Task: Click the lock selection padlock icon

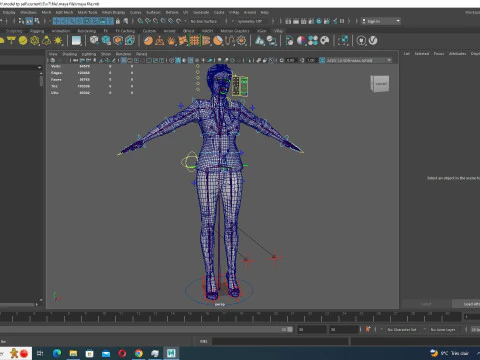Action: [118, 21]
